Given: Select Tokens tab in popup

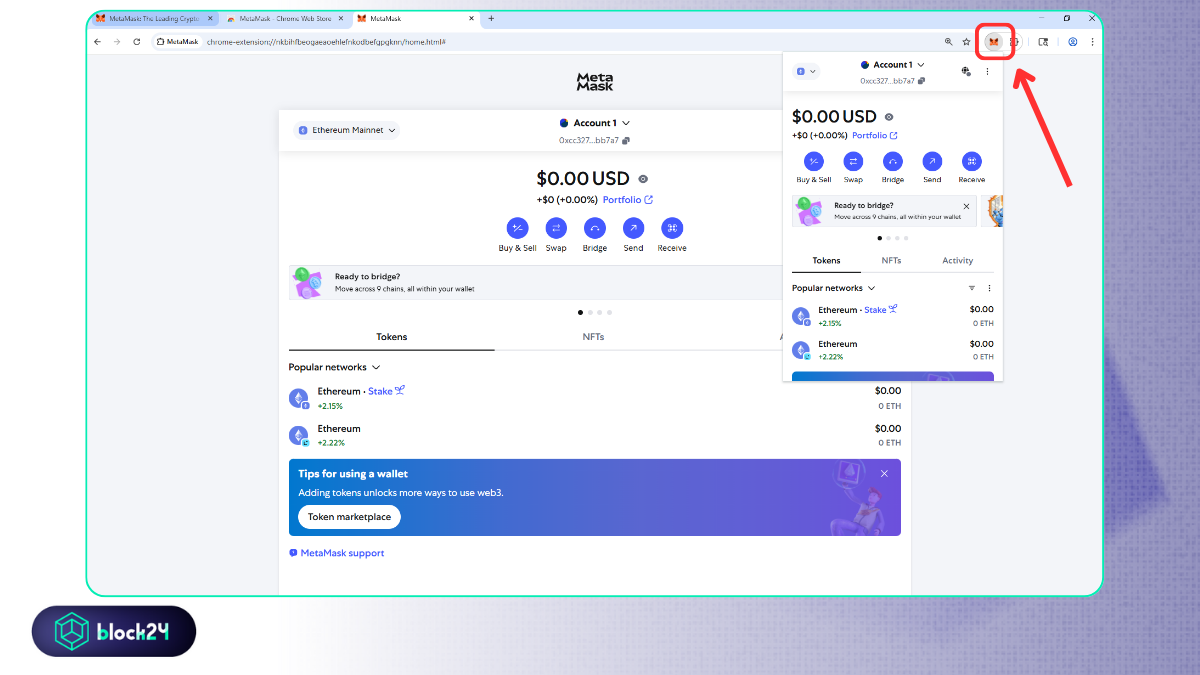Looking at the screenshot, I should point(826,260).
